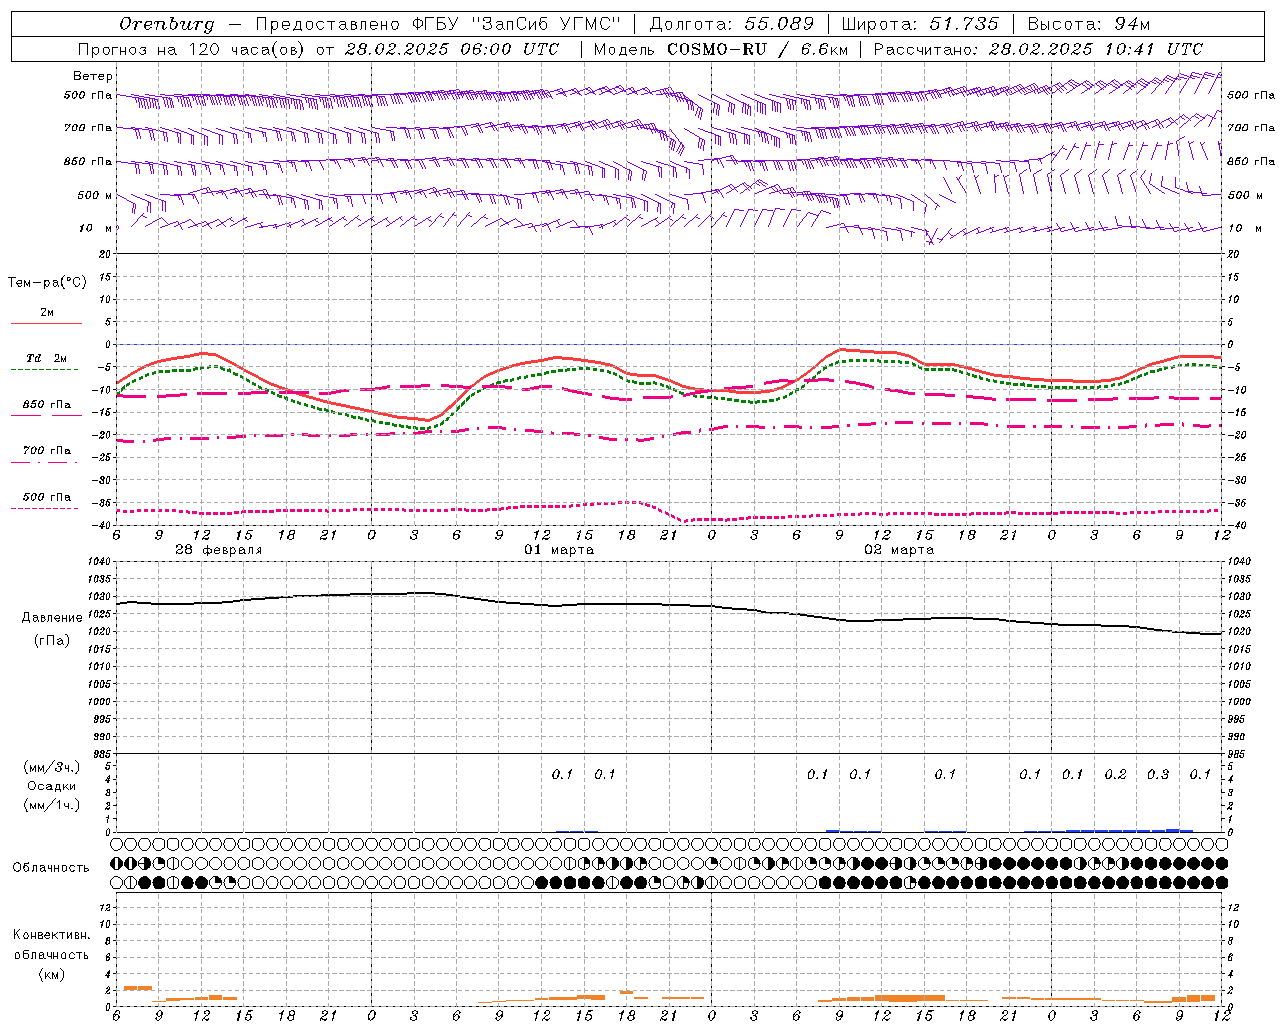The image size is (1280, 1024).
Task: Click the "Ветер" wind panel label
Action: click(93, 76)
